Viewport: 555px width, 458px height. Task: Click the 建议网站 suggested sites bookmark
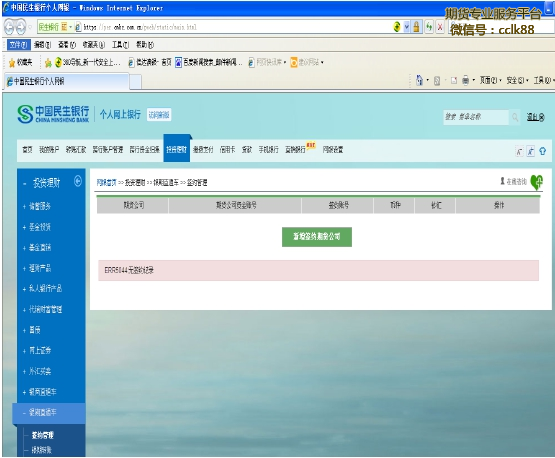pyautogui.click(x=307, y=63)
